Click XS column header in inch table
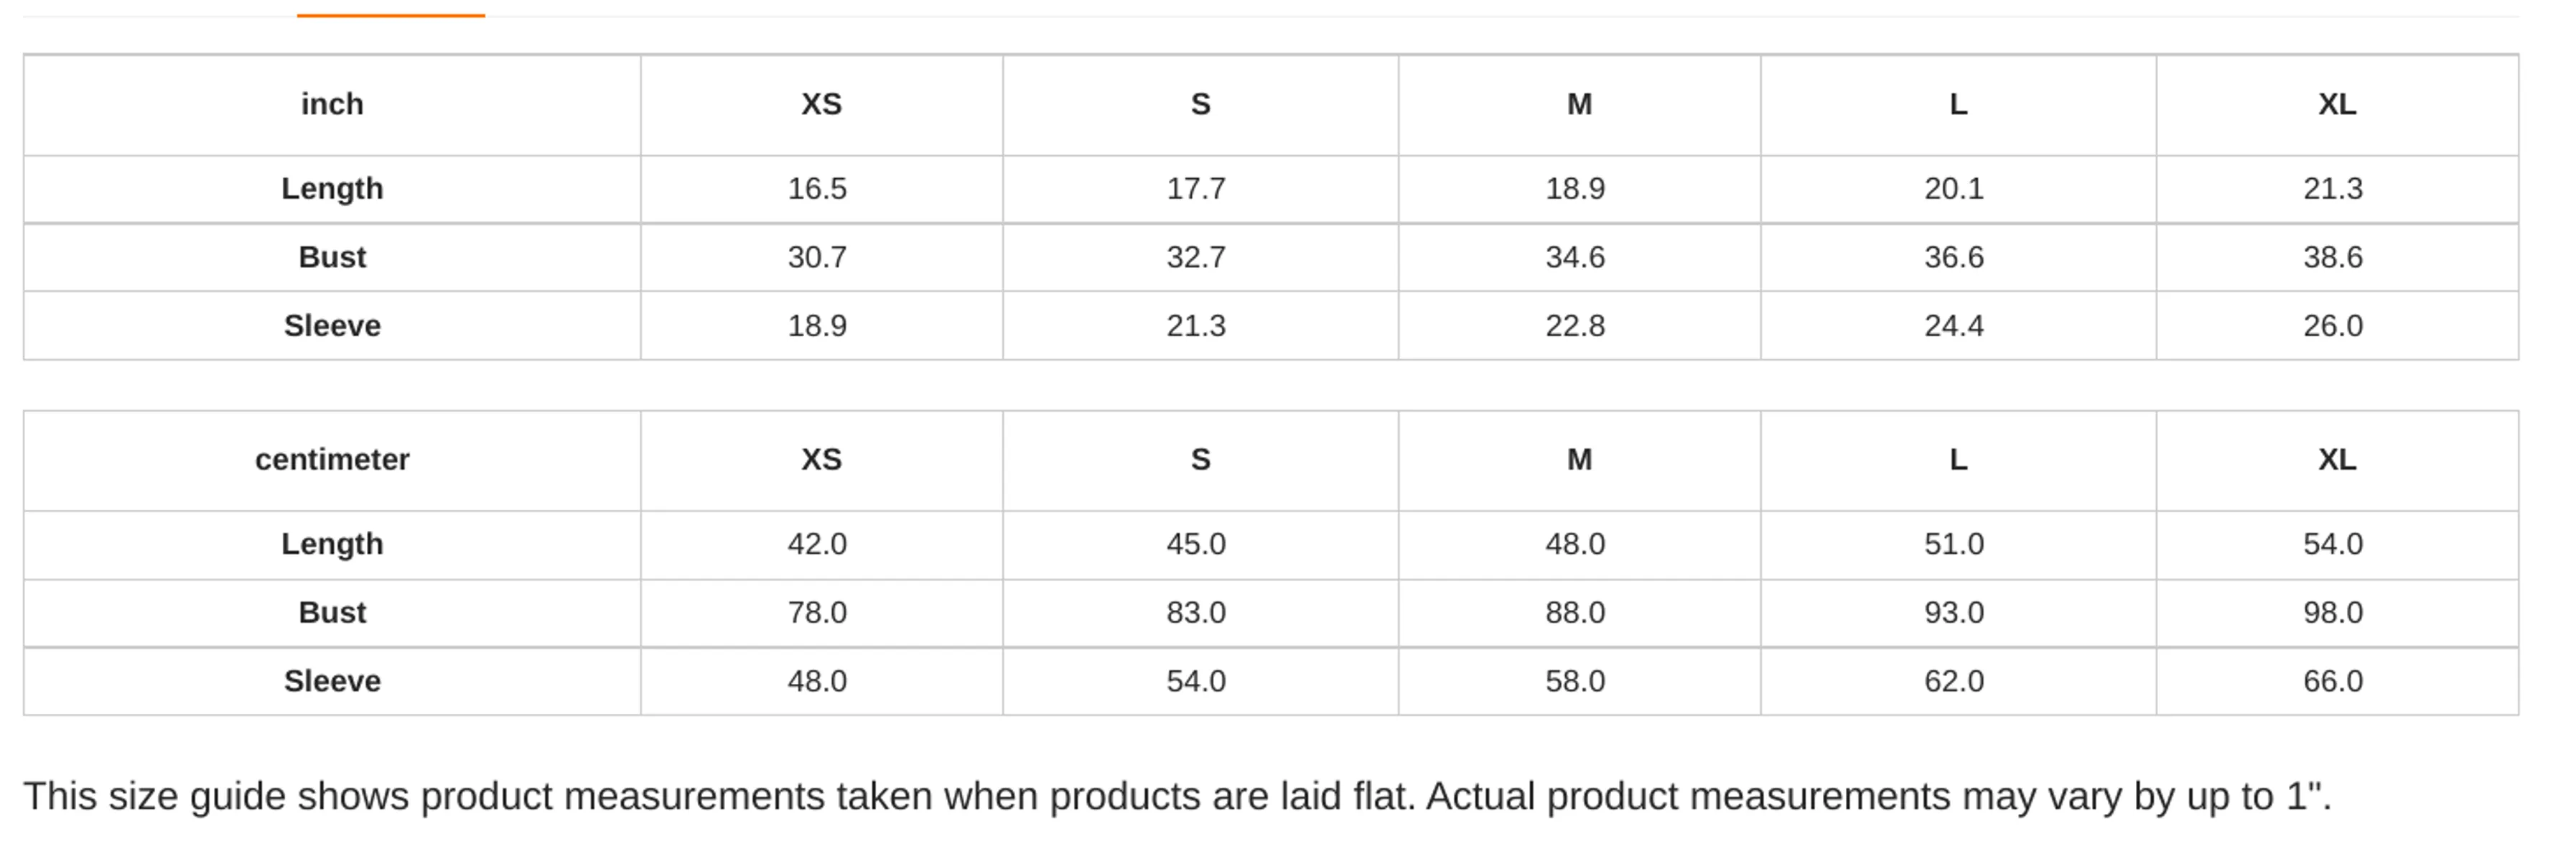Viewport: 2576px width, 862px height. (x=822, y=105)
